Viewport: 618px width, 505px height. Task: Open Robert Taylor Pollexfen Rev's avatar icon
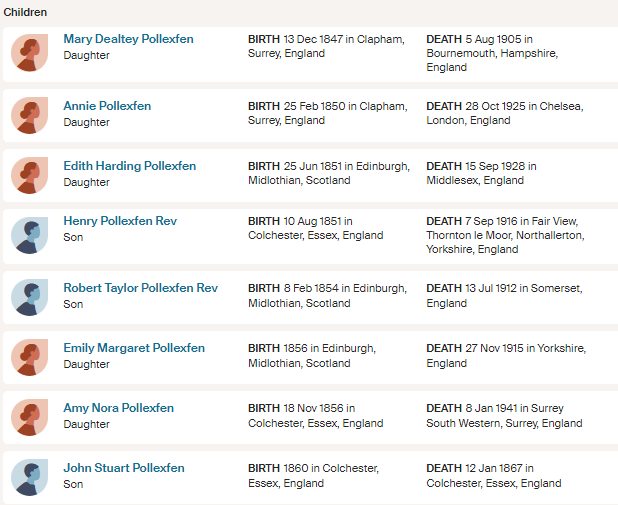(30, 296)
